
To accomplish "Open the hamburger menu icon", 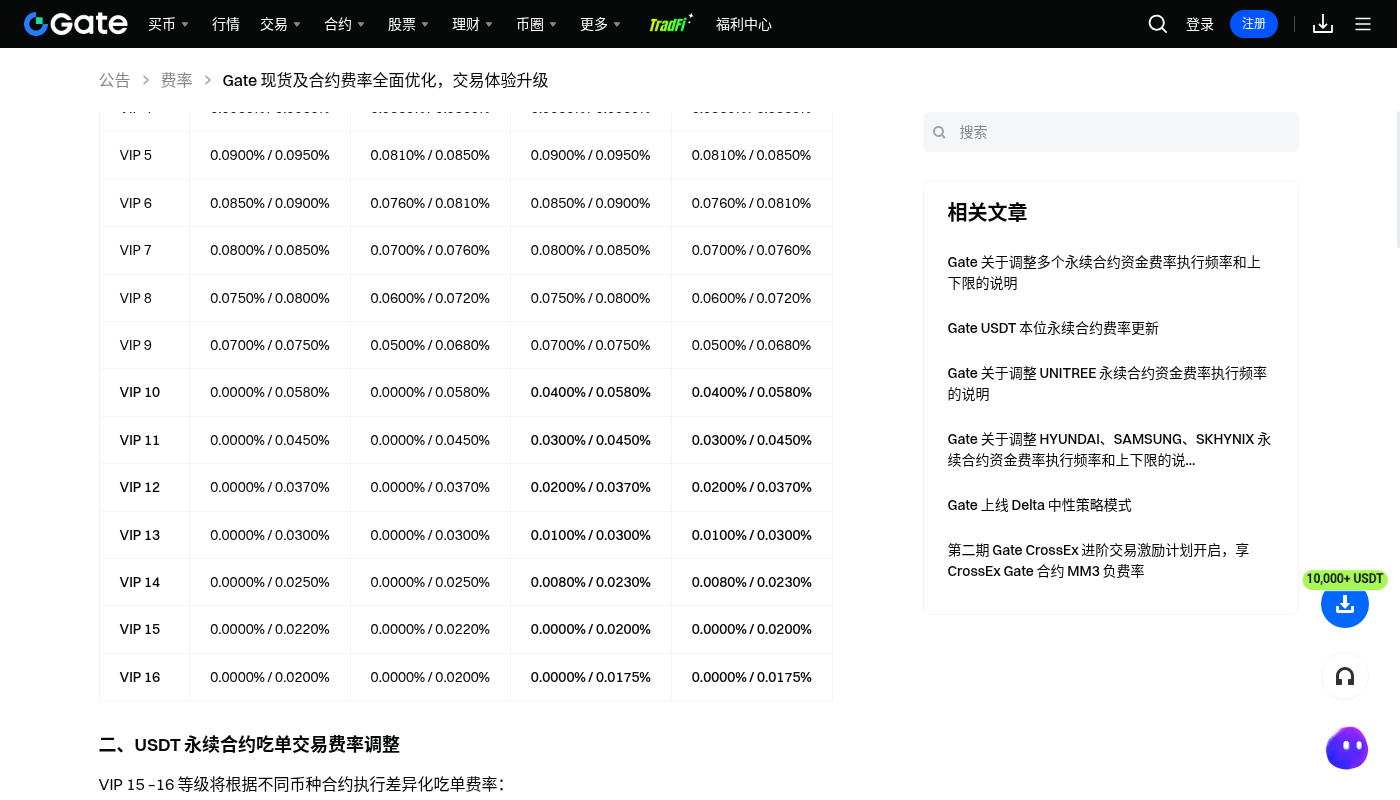I will tap(1363, 24).
